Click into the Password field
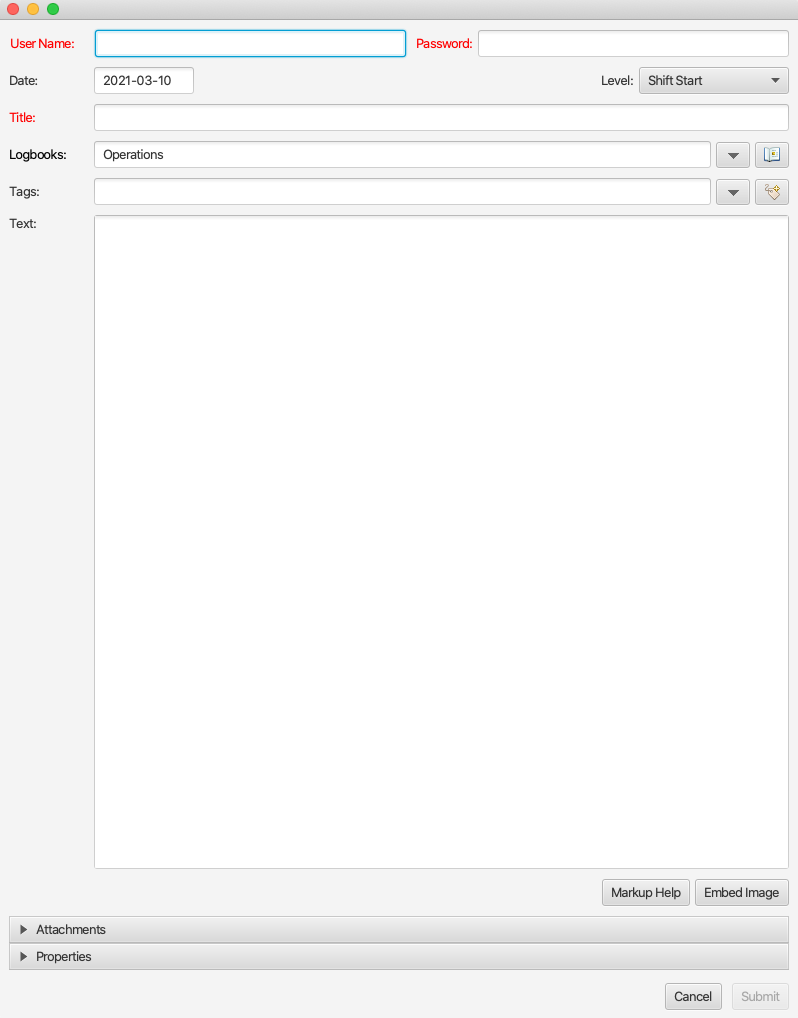 [632, 44]
